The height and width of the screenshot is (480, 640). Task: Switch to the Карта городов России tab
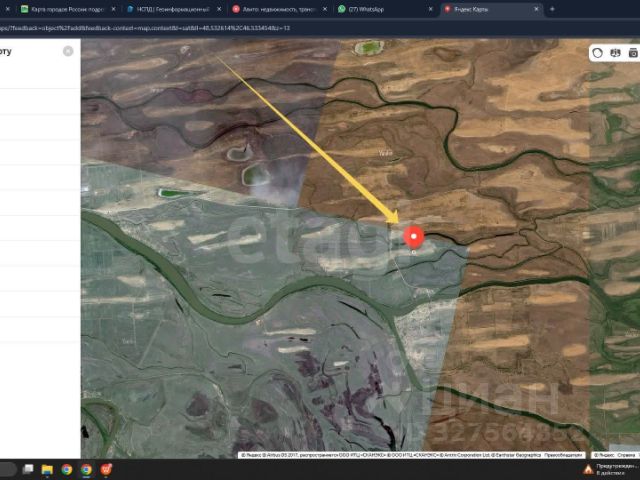[x=67, y=9]
